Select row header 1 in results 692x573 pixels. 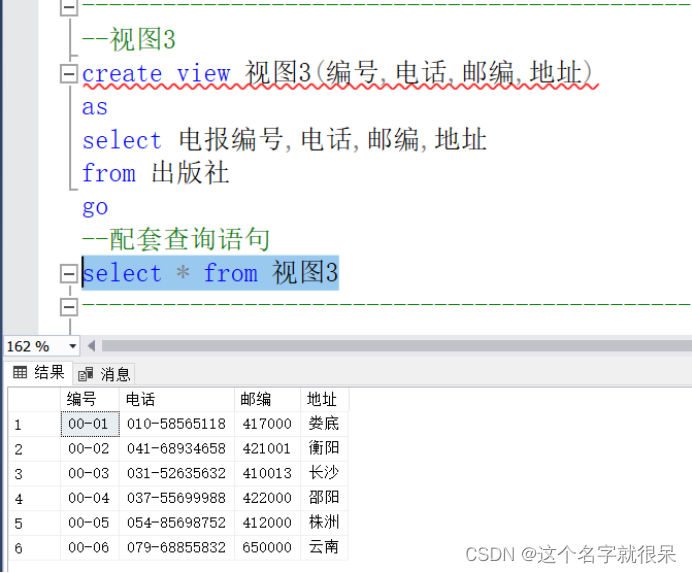34,425
